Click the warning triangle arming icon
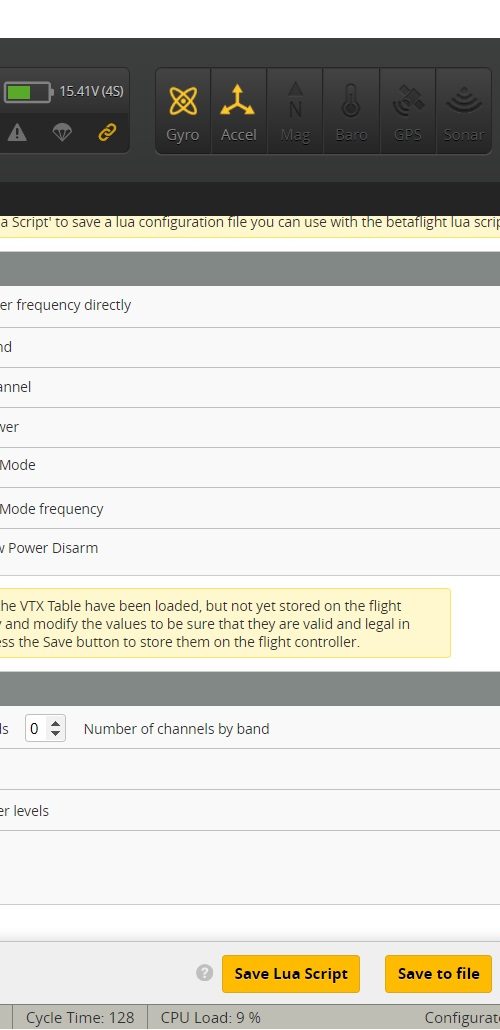The height and width of the screenshot is (1030, 500). [x=17, y=133]
